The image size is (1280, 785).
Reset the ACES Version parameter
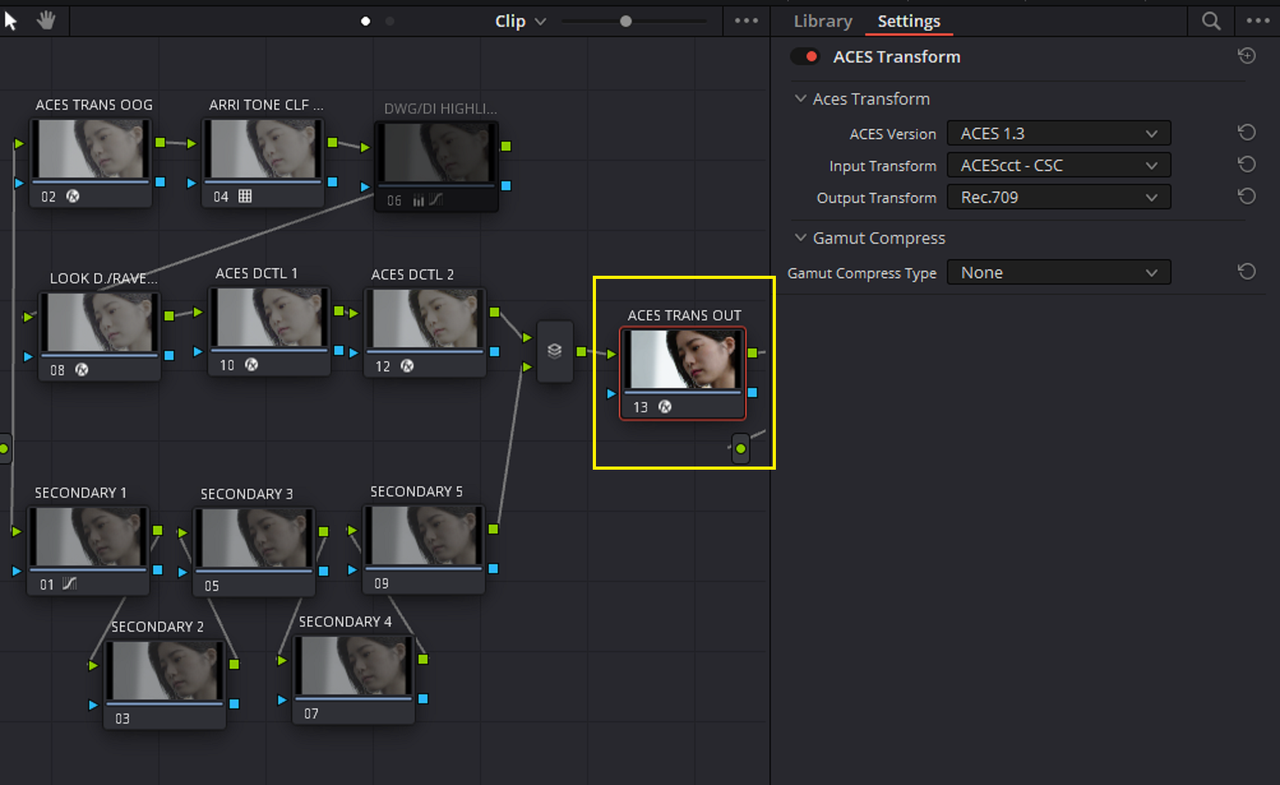click(x=1246, y=133)
